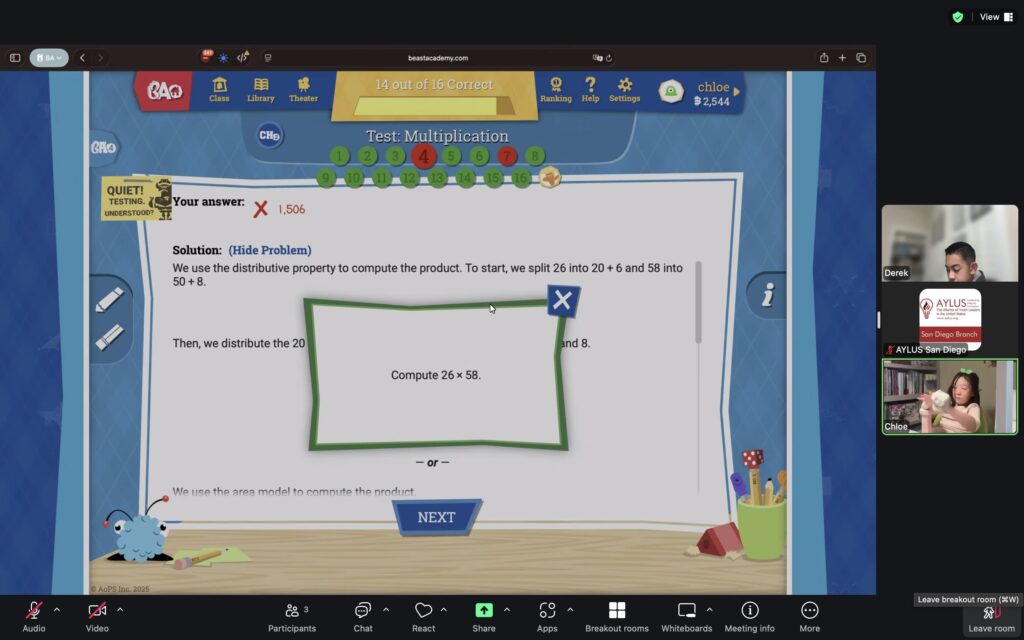
Task: Jump to question 7 in test
Action: (x=507, y=156)
